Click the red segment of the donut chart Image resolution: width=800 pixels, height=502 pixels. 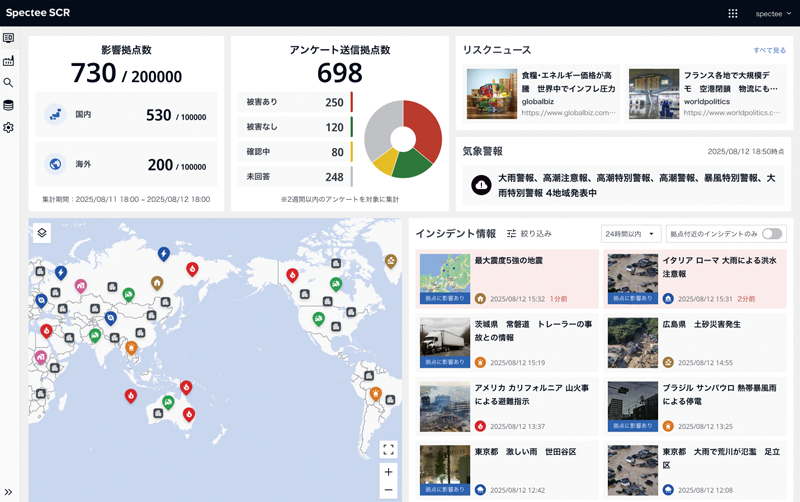pyautogui.click(x=424, y=129)
